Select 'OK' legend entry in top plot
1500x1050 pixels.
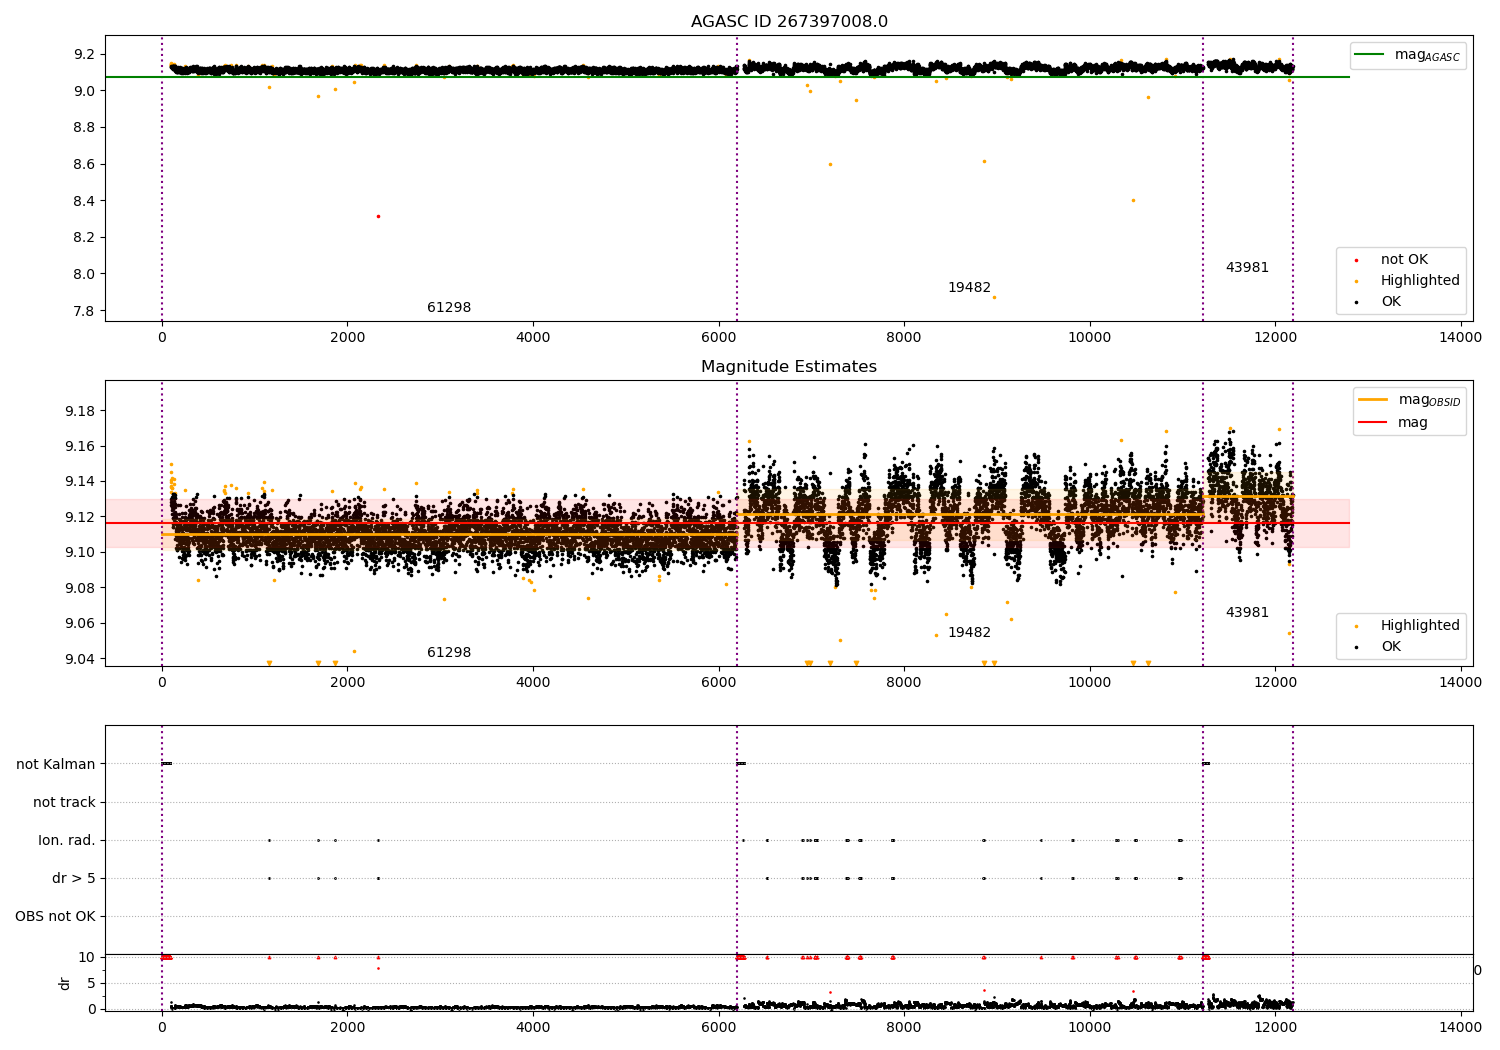click(1391, 302)
